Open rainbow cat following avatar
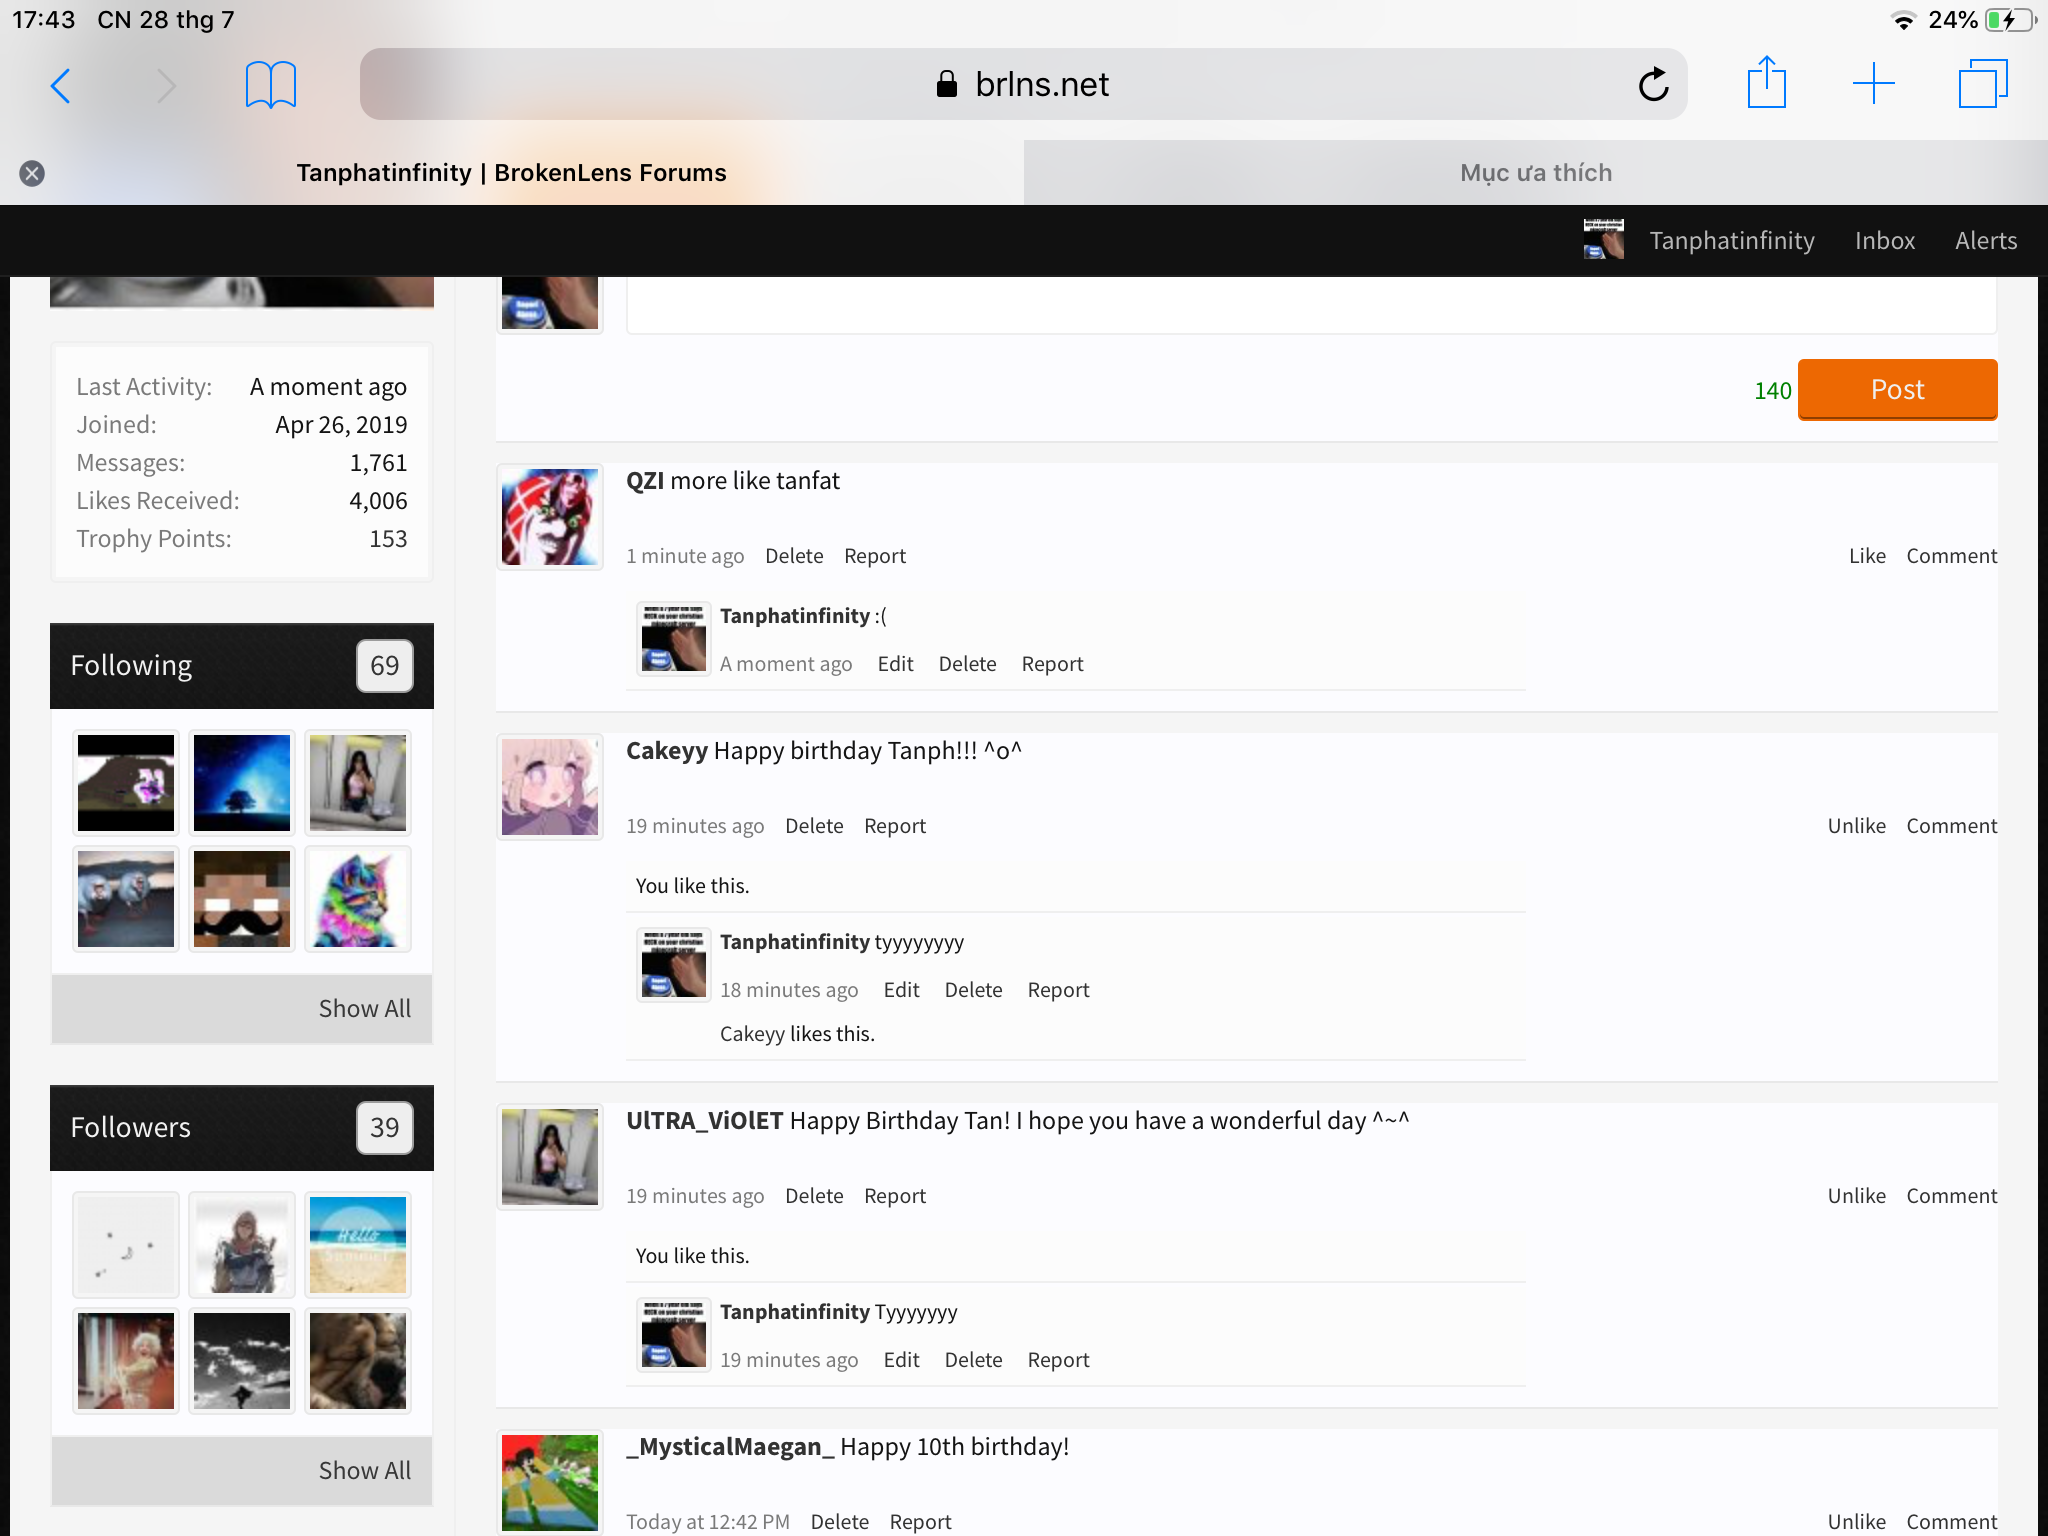 tap(358, 899)
